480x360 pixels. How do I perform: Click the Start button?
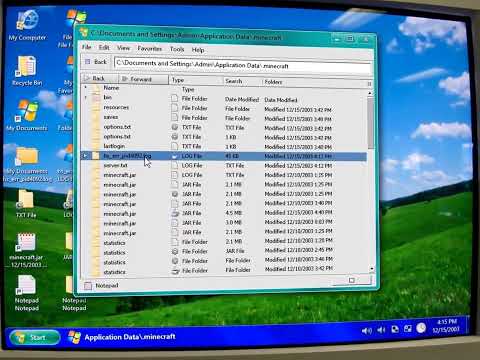click(x=35, y=337)
